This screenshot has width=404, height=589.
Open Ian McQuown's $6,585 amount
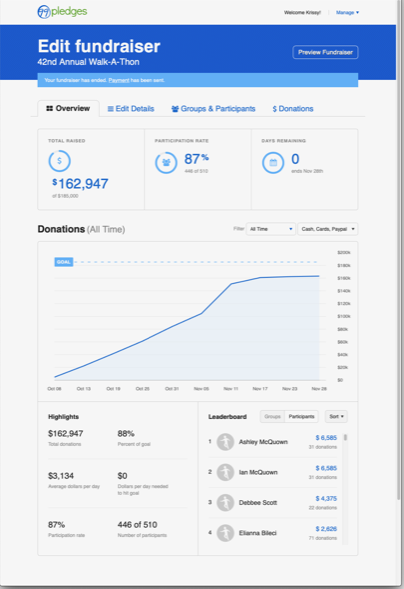tap(326, 468)
